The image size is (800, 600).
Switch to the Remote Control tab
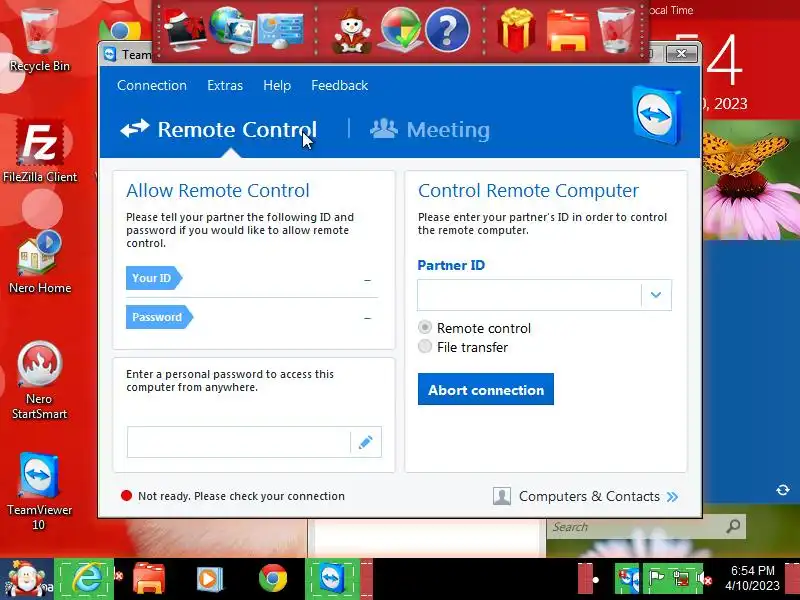coord(218,130)
